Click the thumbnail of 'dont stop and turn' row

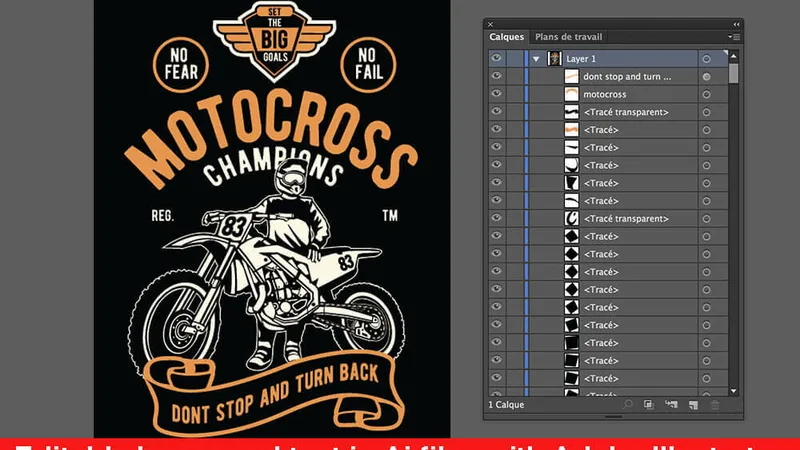click(x=571, y=77)
